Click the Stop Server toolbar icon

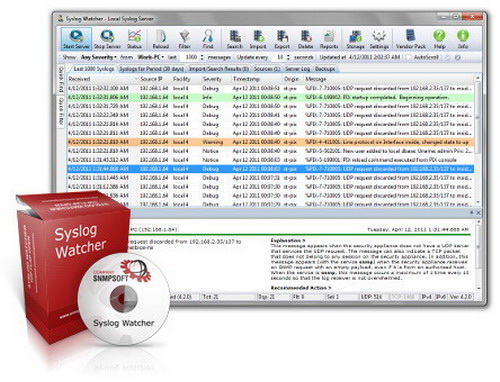(x=107, y=39)
